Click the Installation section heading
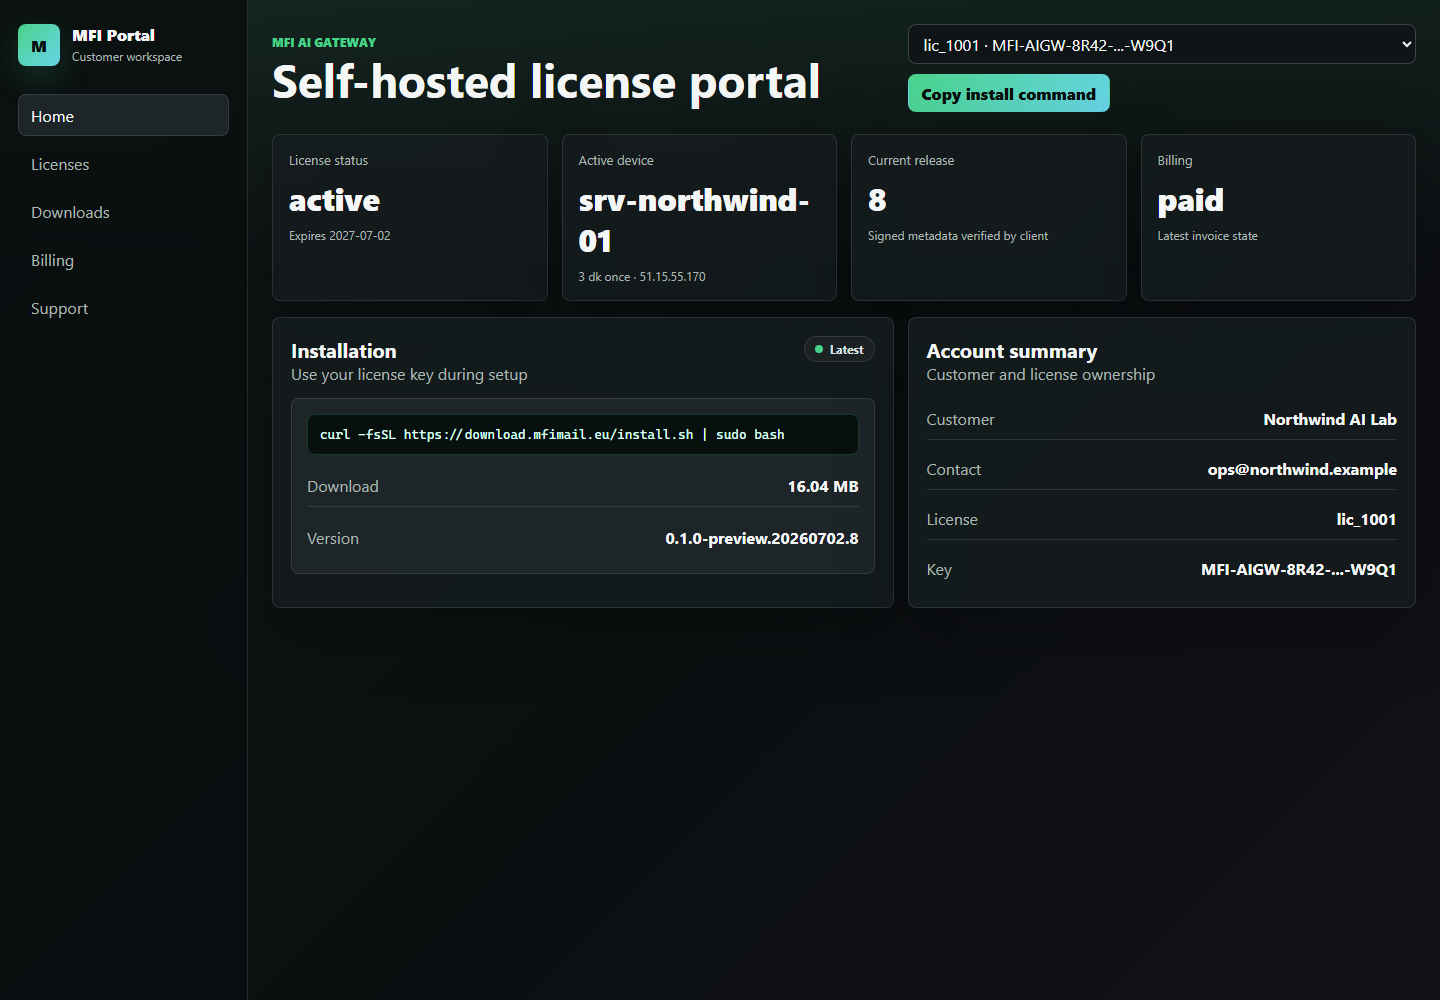1440x1000 pixels. 344,351
